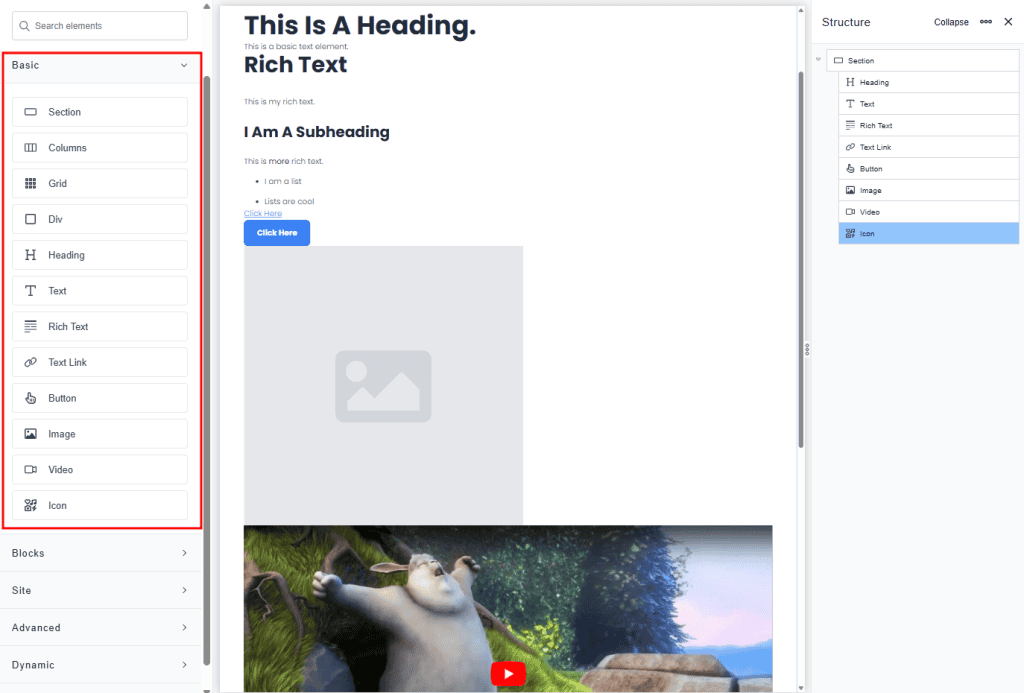Click the Heading element icon in Basic panel
Viewport: 1024px width, 693px height.
coord(31,255)
